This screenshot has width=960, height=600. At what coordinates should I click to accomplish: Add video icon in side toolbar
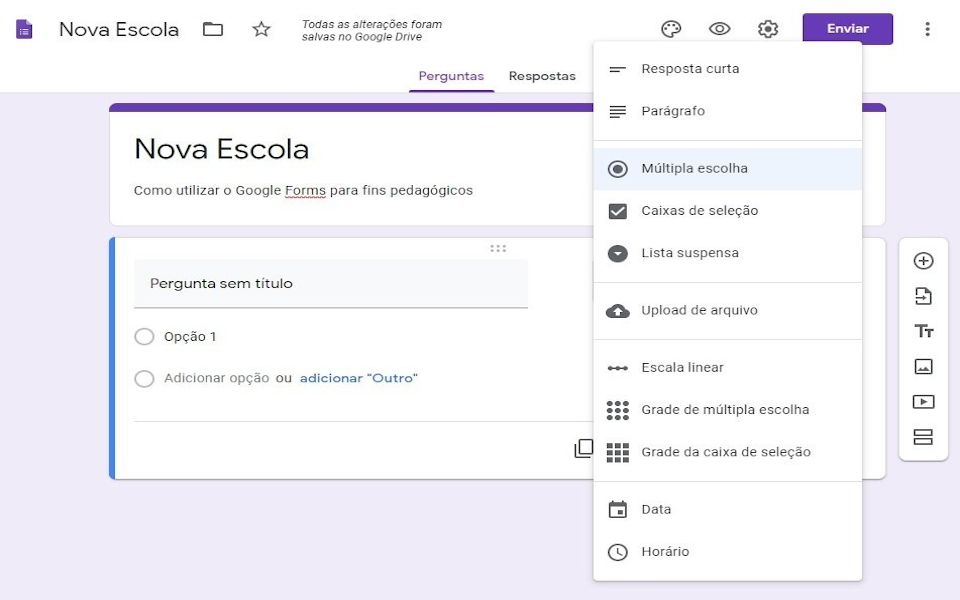923,402
